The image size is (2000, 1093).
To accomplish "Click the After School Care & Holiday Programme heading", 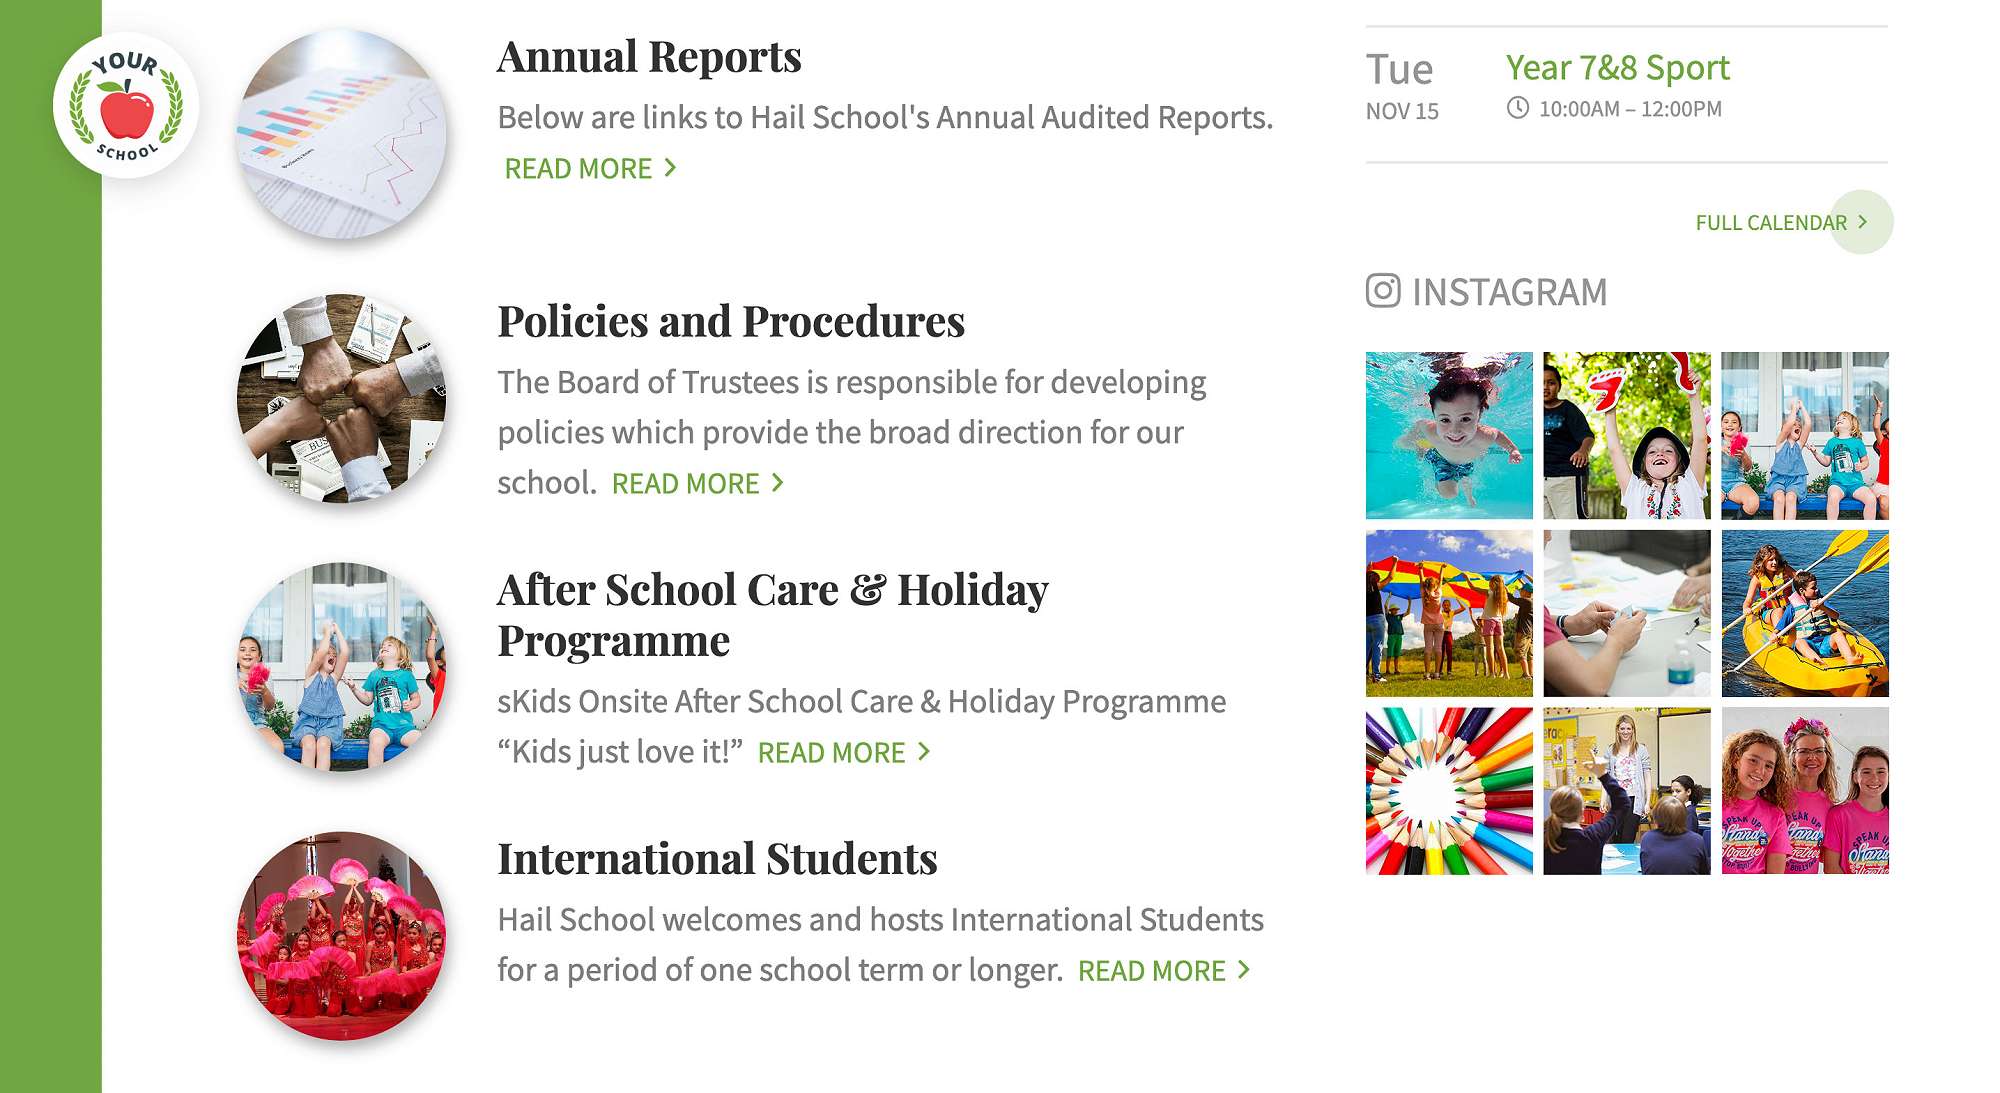I will point(772,615).
